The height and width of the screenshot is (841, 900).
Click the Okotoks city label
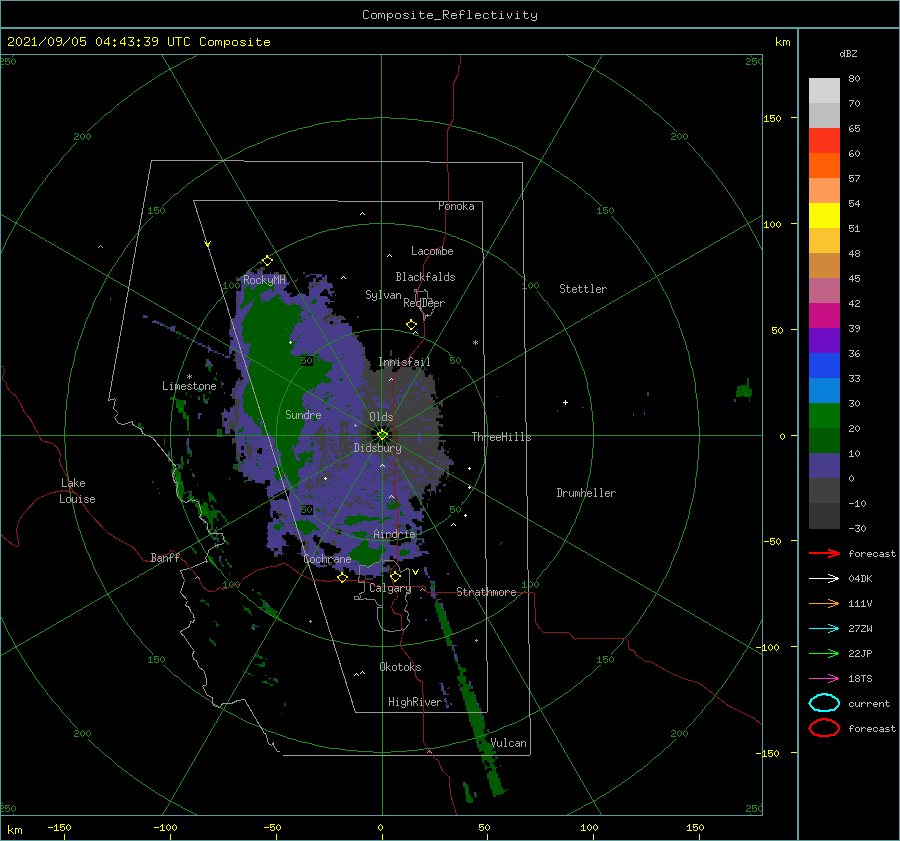pos(400,667)
